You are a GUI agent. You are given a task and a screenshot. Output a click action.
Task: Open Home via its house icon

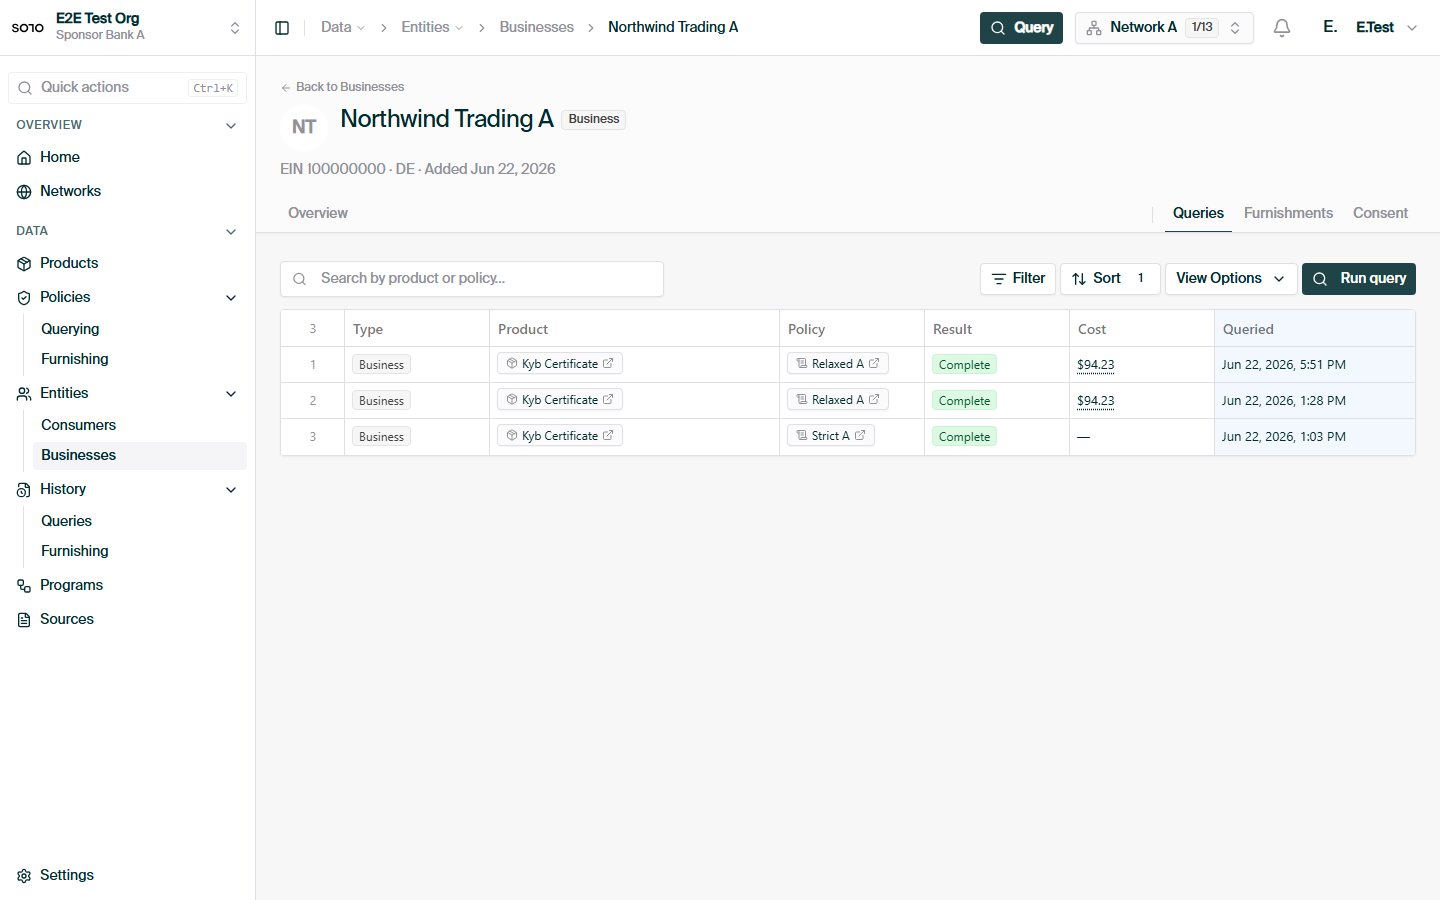(24, 157)
